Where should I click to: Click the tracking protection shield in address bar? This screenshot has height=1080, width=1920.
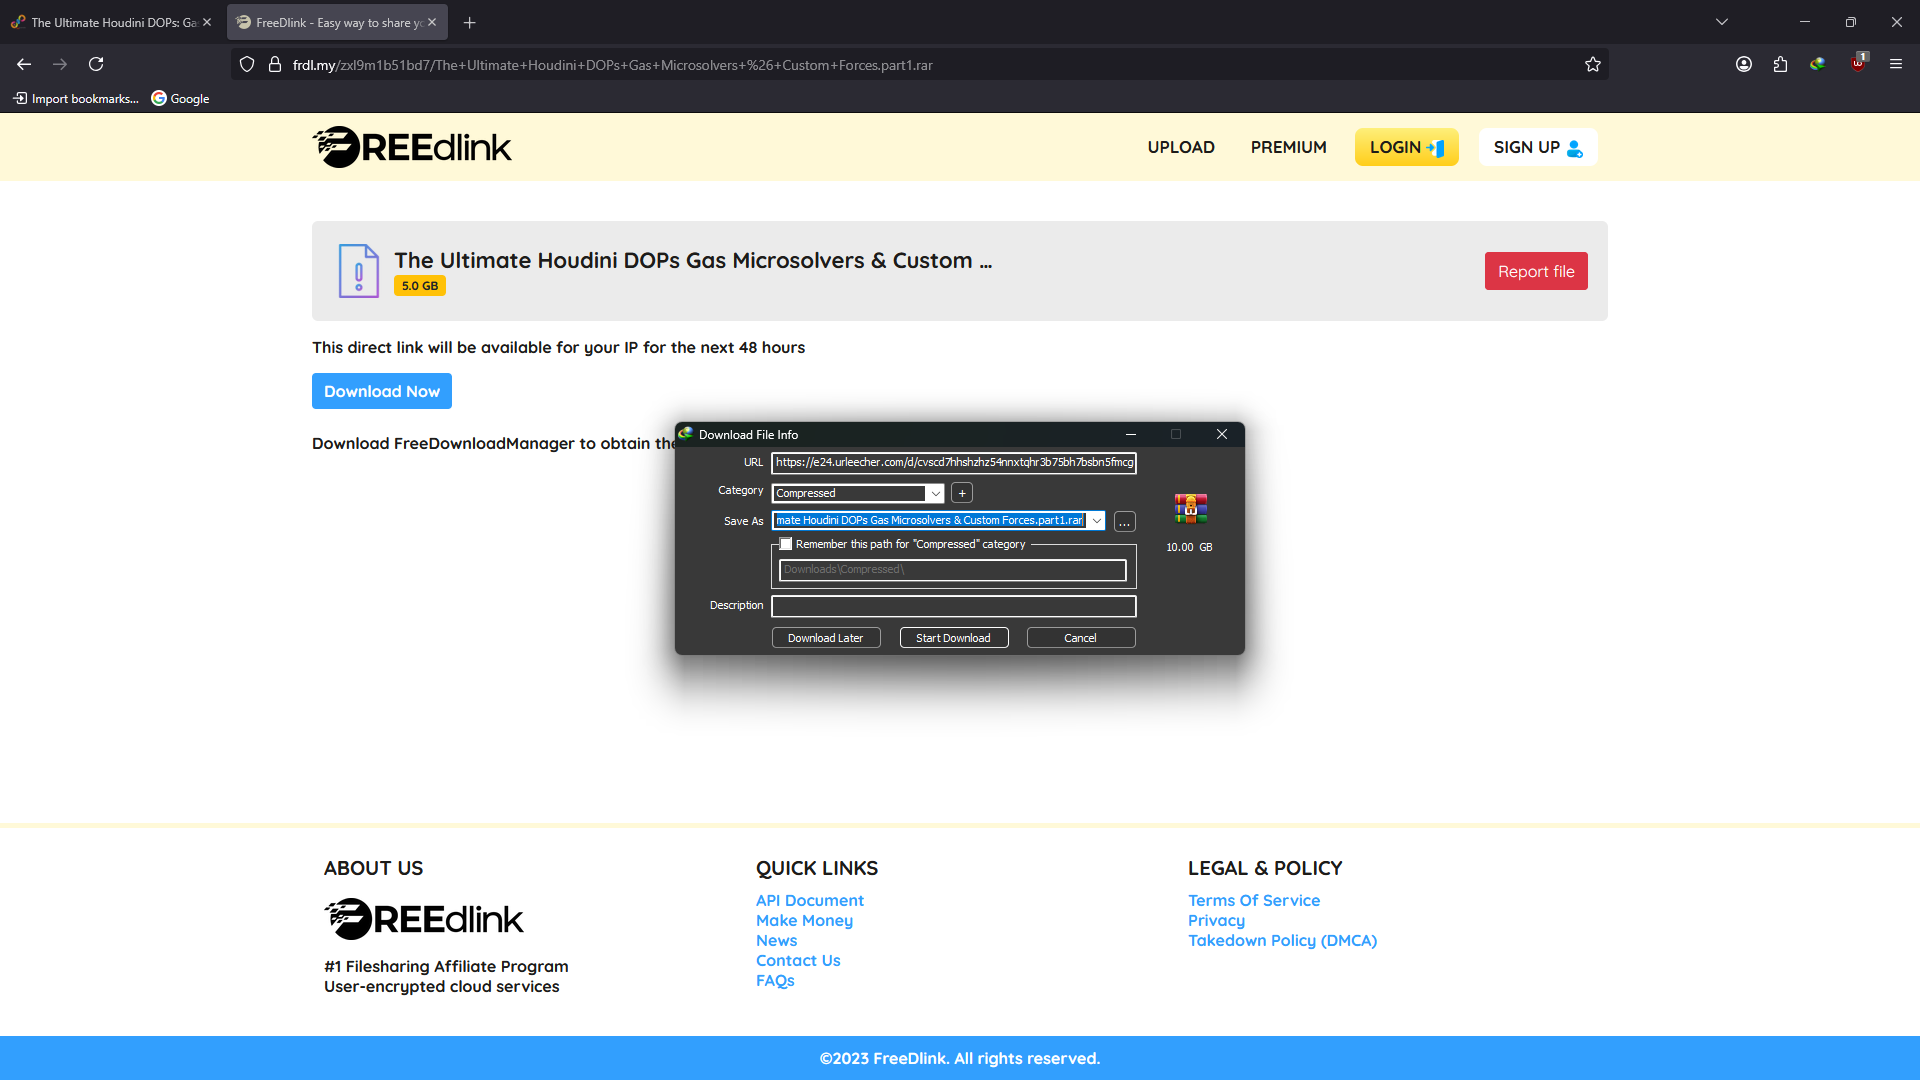coord(247,65)
